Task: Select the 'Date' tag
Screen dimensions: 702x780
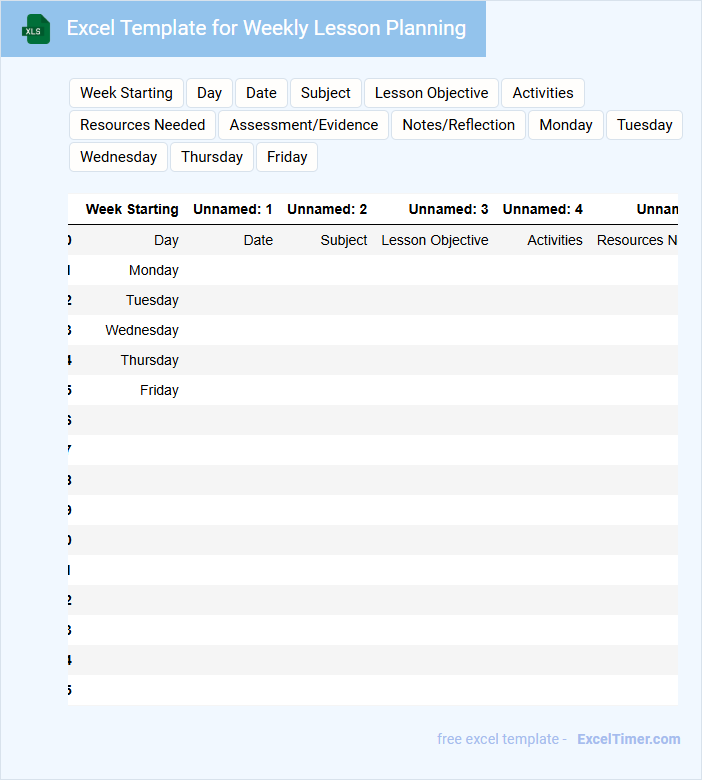Action: (x=261, y=93)
